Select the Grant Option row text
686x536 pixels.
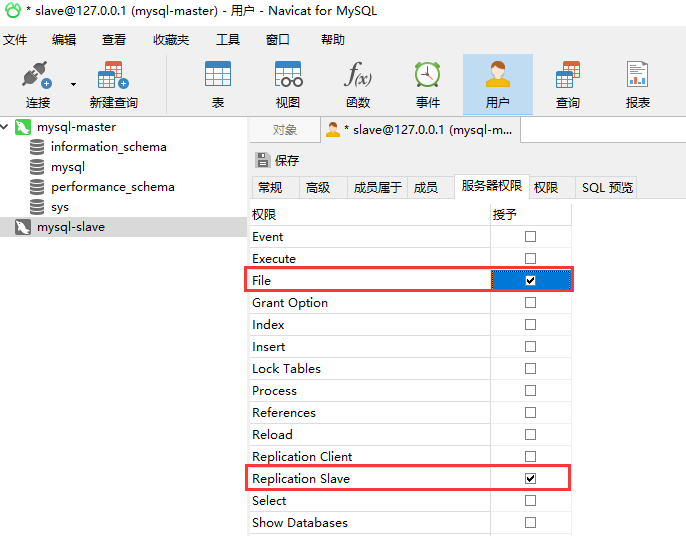pos(290,303)
